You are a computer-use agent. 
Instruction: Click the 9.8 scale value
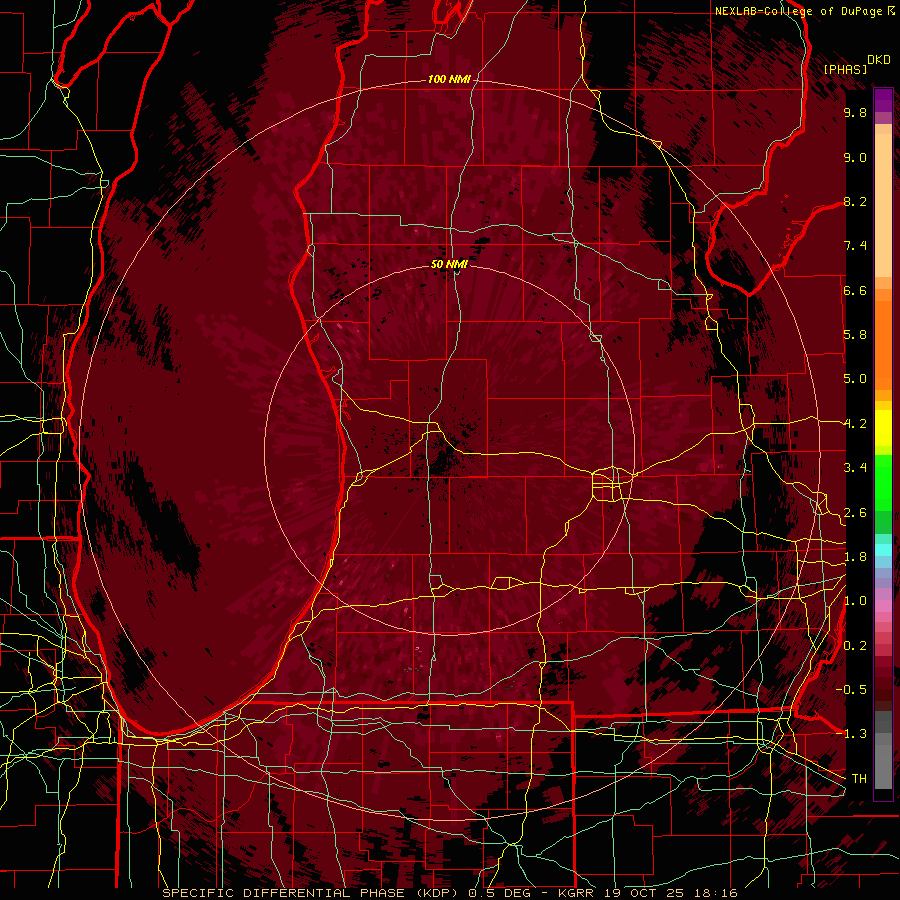tap(855, 113)
